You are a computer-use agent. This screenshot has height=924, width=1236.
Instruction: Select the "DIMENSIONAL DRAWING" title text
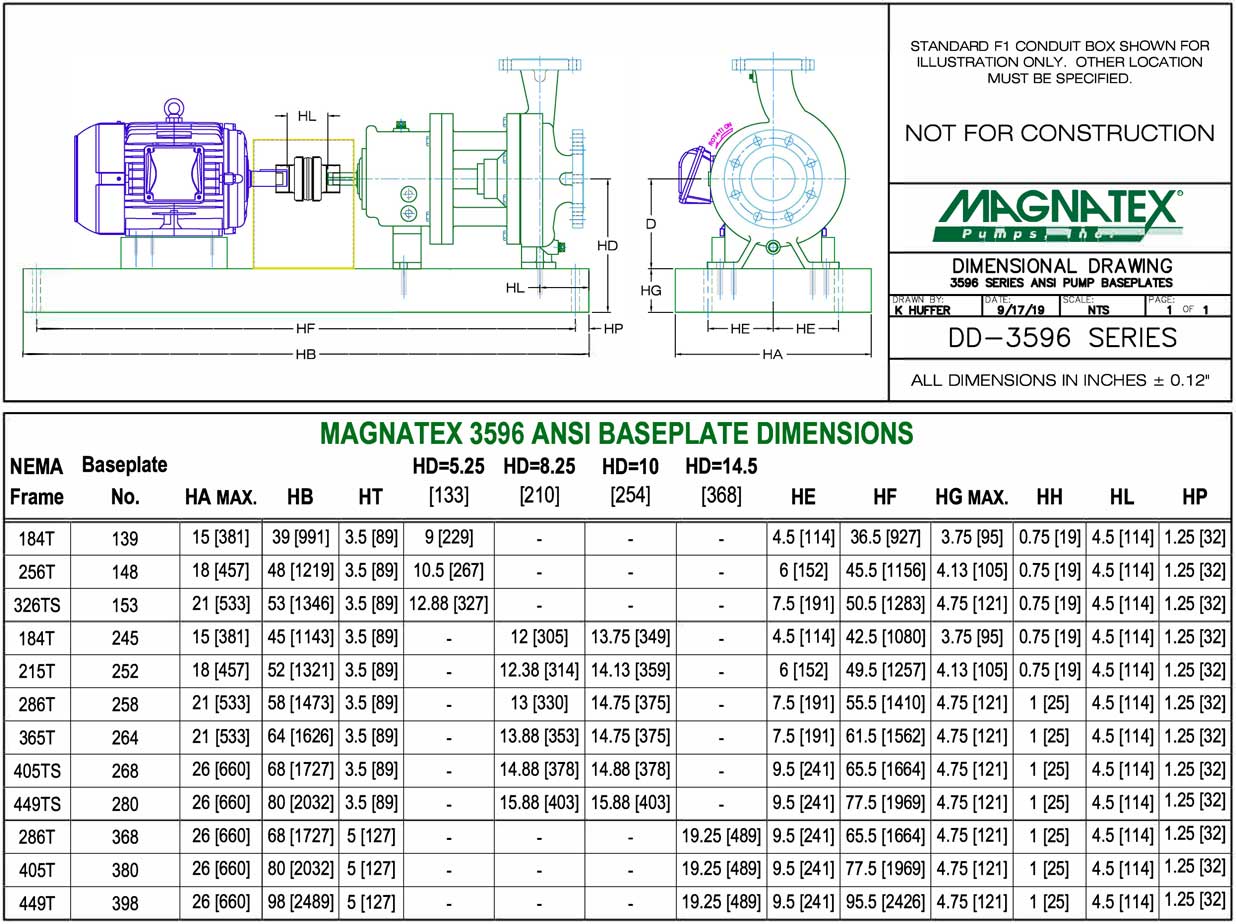[1062, 266]
